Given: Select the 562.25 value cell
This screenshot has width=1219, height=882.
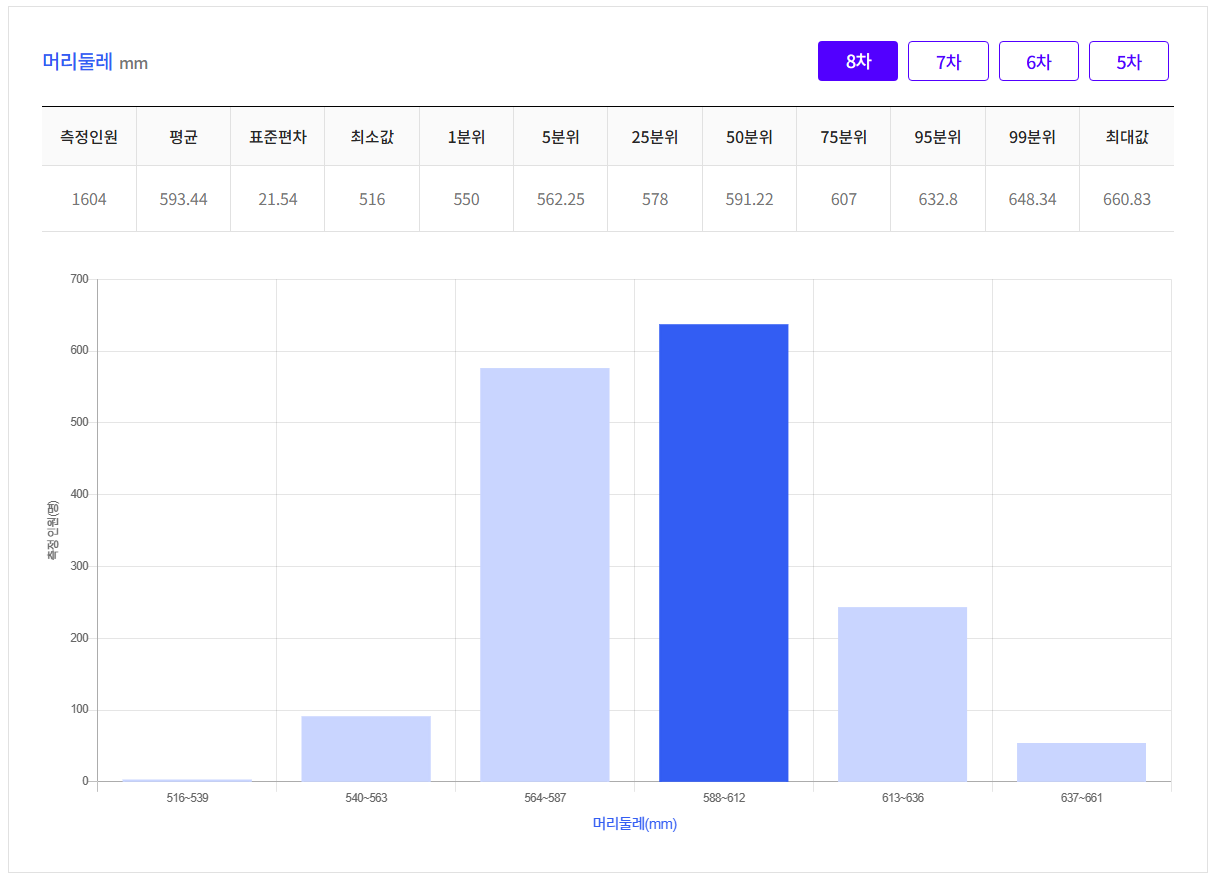Looking at the screenshot, I should pyautogui.click(x=561, y=199).
